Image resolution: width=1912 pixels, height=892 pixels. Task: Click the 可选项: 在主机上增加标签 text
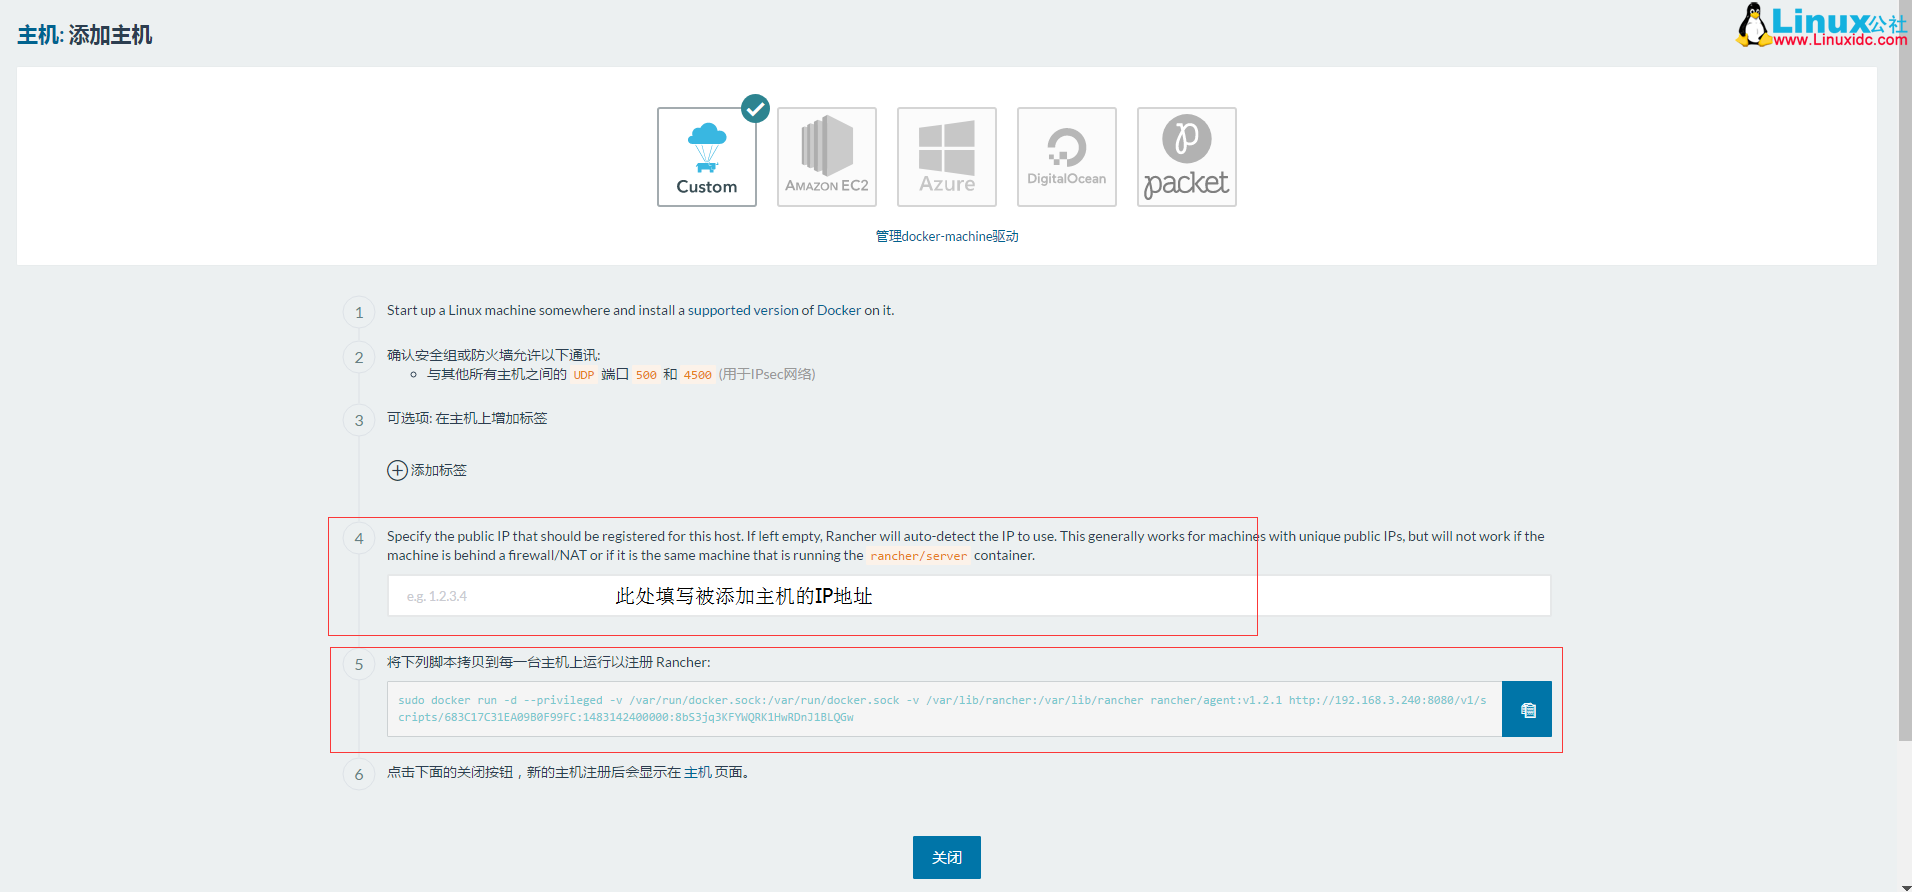click(x=467, y=418)
